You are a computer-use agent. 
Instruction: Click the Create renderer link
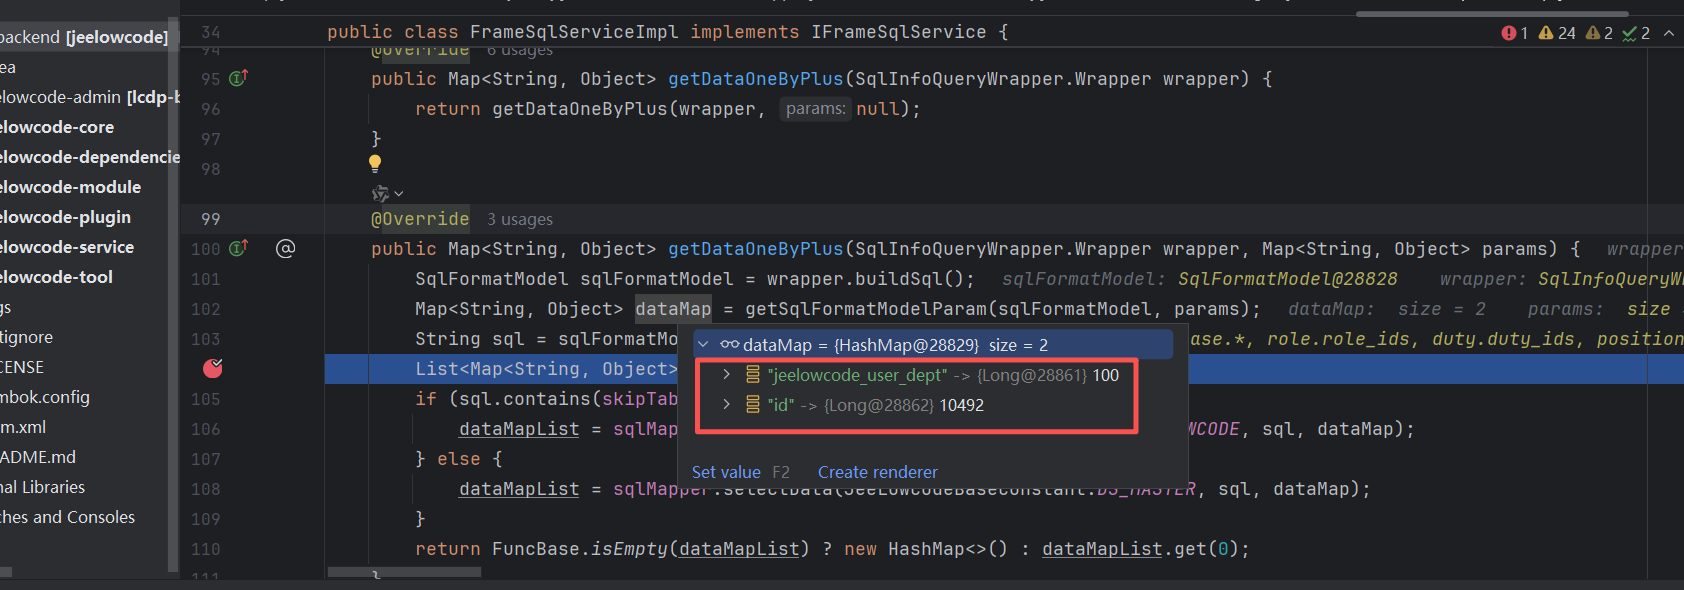click(x=877, y=472)
